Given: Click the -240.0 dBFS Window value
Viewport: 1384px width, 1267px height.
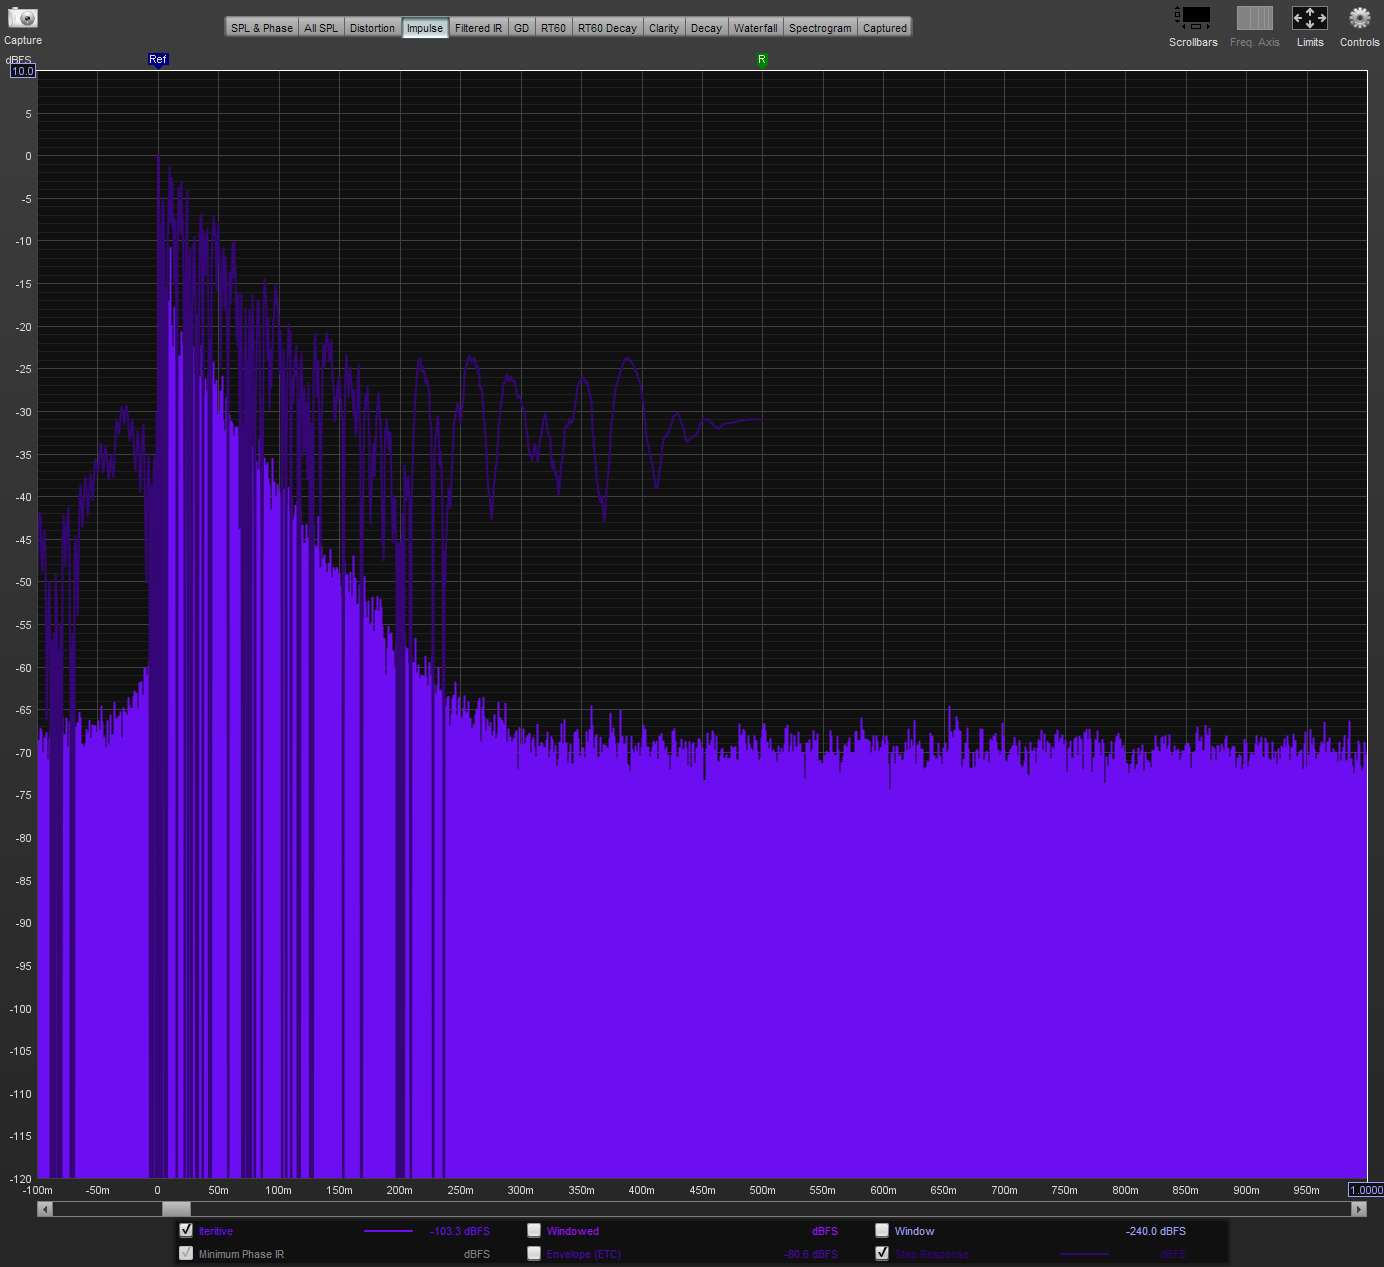Looking at the screenshot, I should (x=1156, y=1231).
